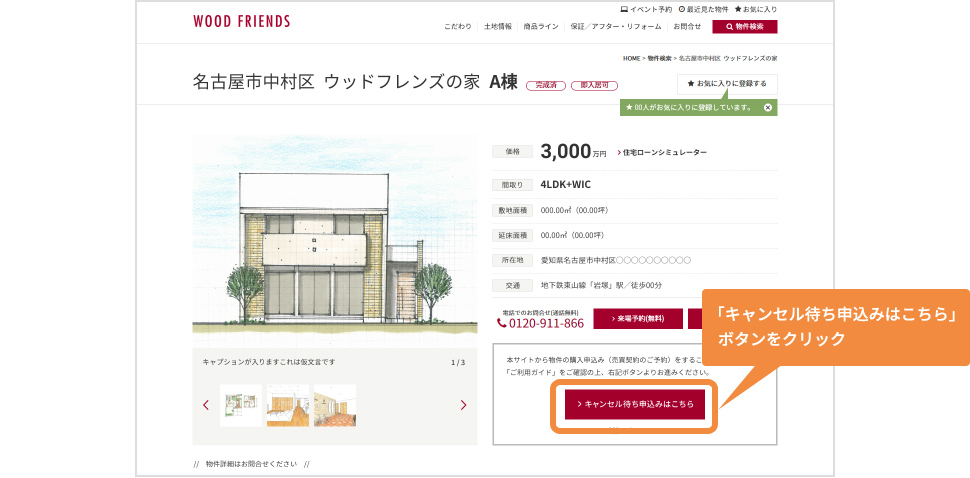The height and width of the screenshot is (478, 970).
Task: Click お気に入りに登録する star button
Action: click(727, 83)
